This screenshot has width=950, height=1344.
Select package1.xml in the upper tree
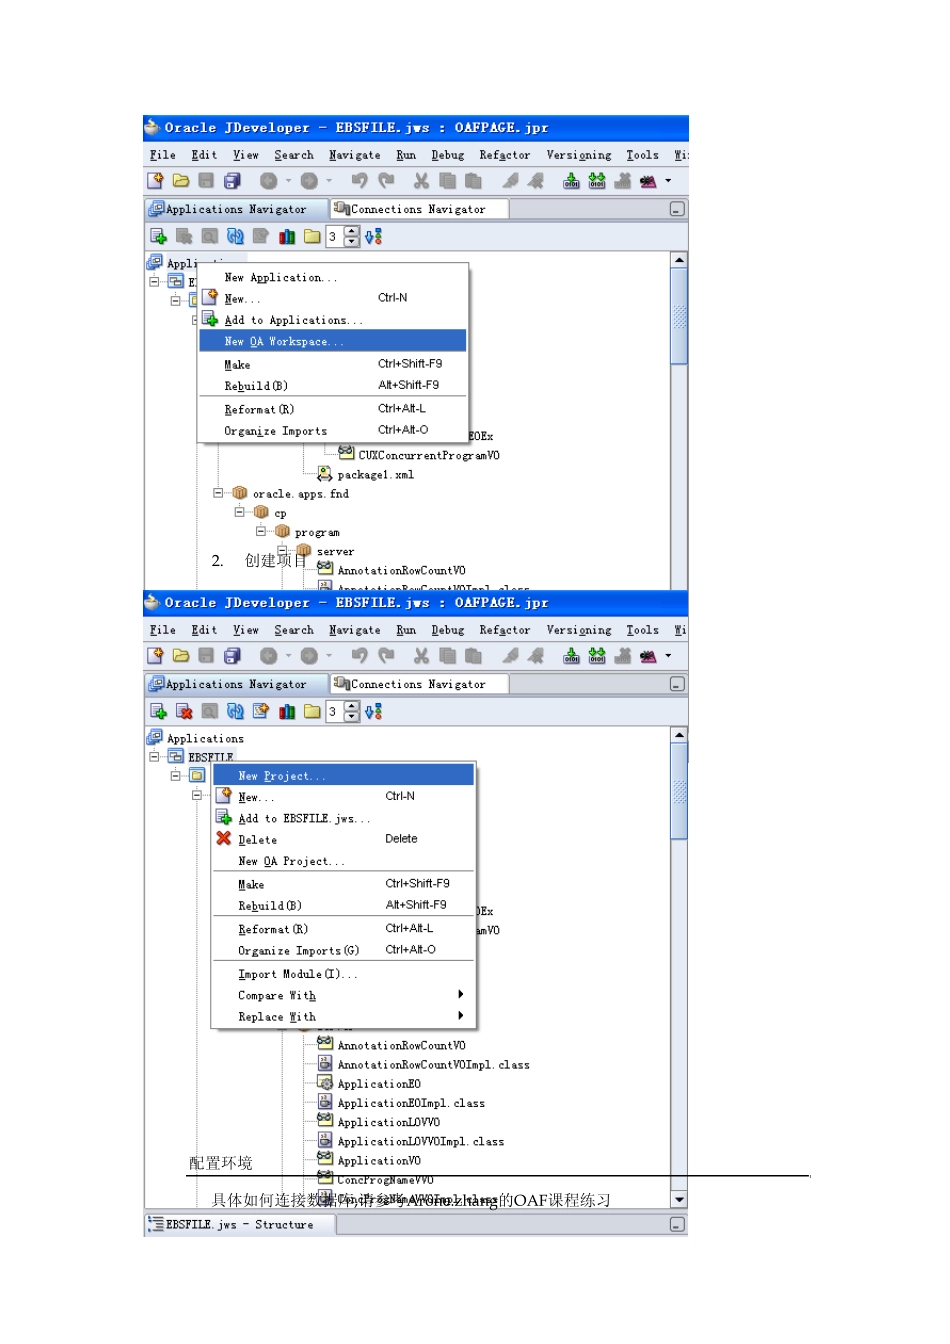pos(375,474)
